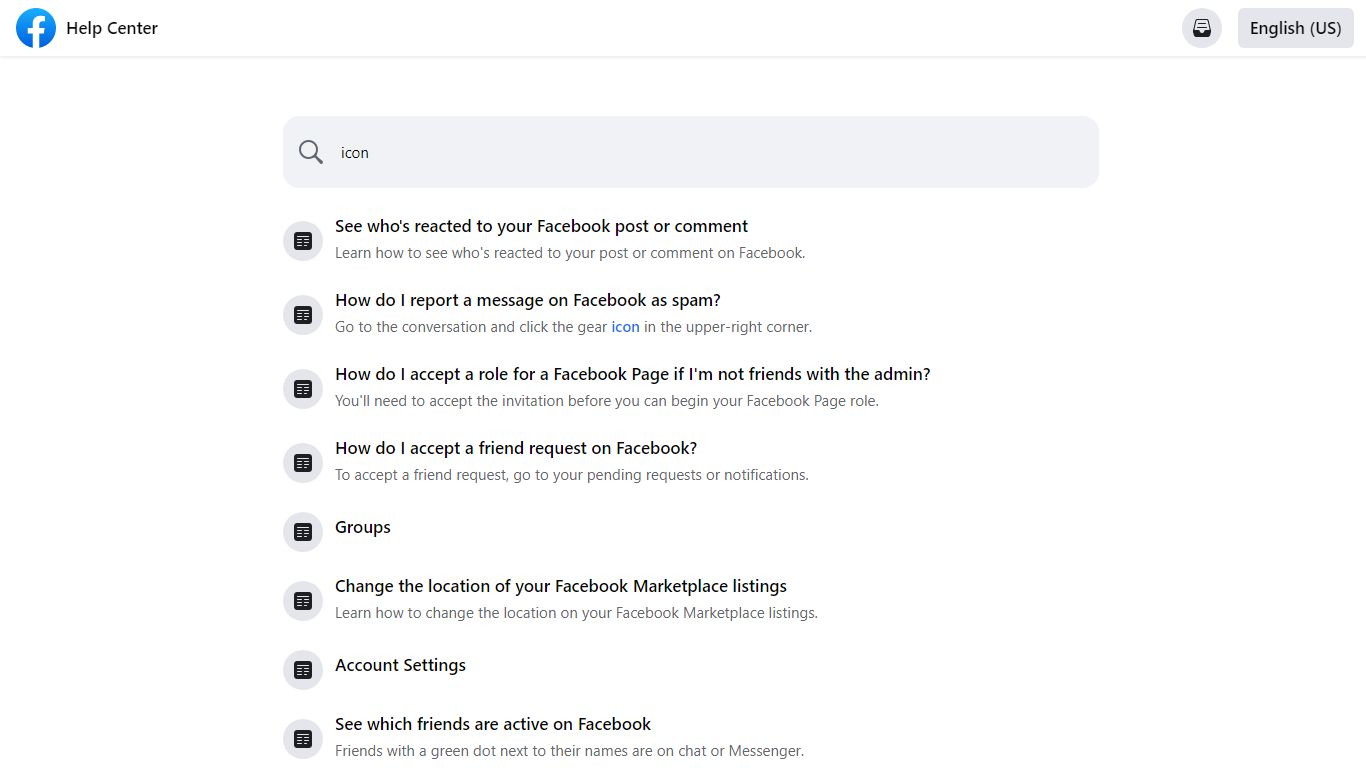Open the support inbox icon
This screenshot has width=1366, height=768.
(x=1202, y=28)
